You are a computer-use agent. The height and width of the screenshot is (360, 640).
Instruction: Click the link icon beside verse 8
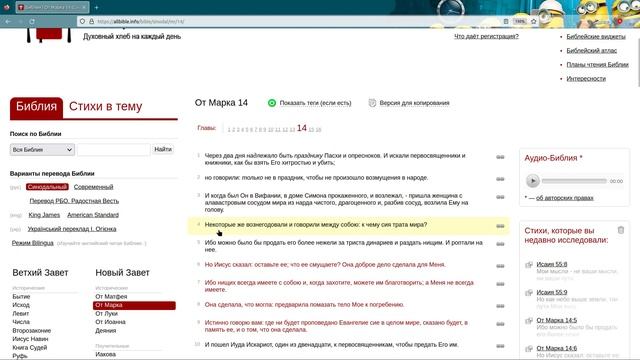(500, 306)
